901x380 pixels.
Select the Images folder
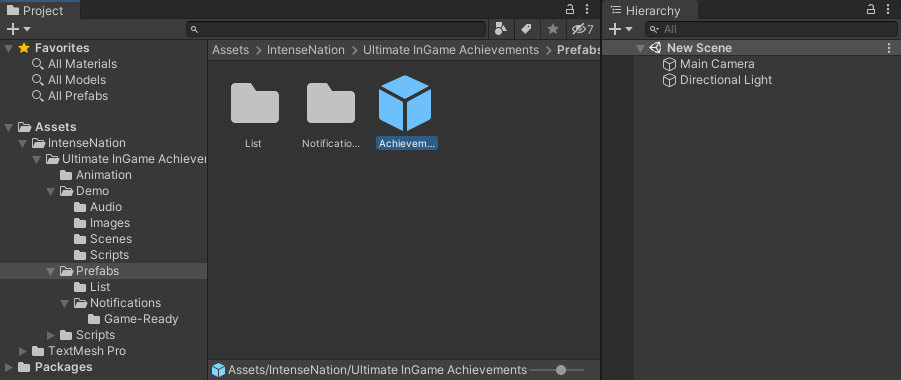click(x=110, y=223)
